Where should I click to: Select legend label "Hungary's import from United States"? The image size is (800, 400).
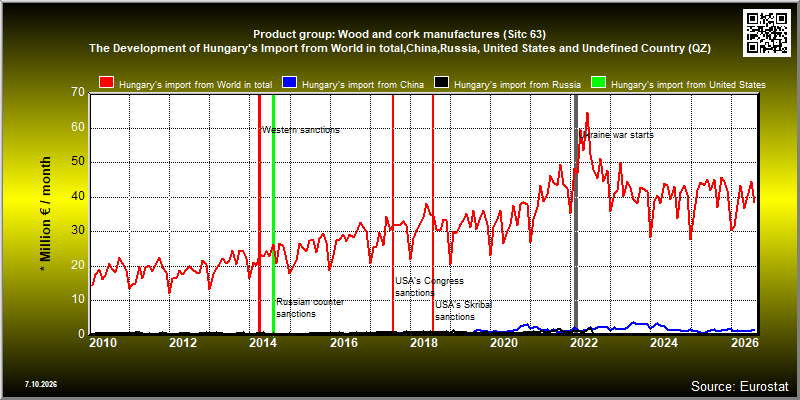click(688, 85)
